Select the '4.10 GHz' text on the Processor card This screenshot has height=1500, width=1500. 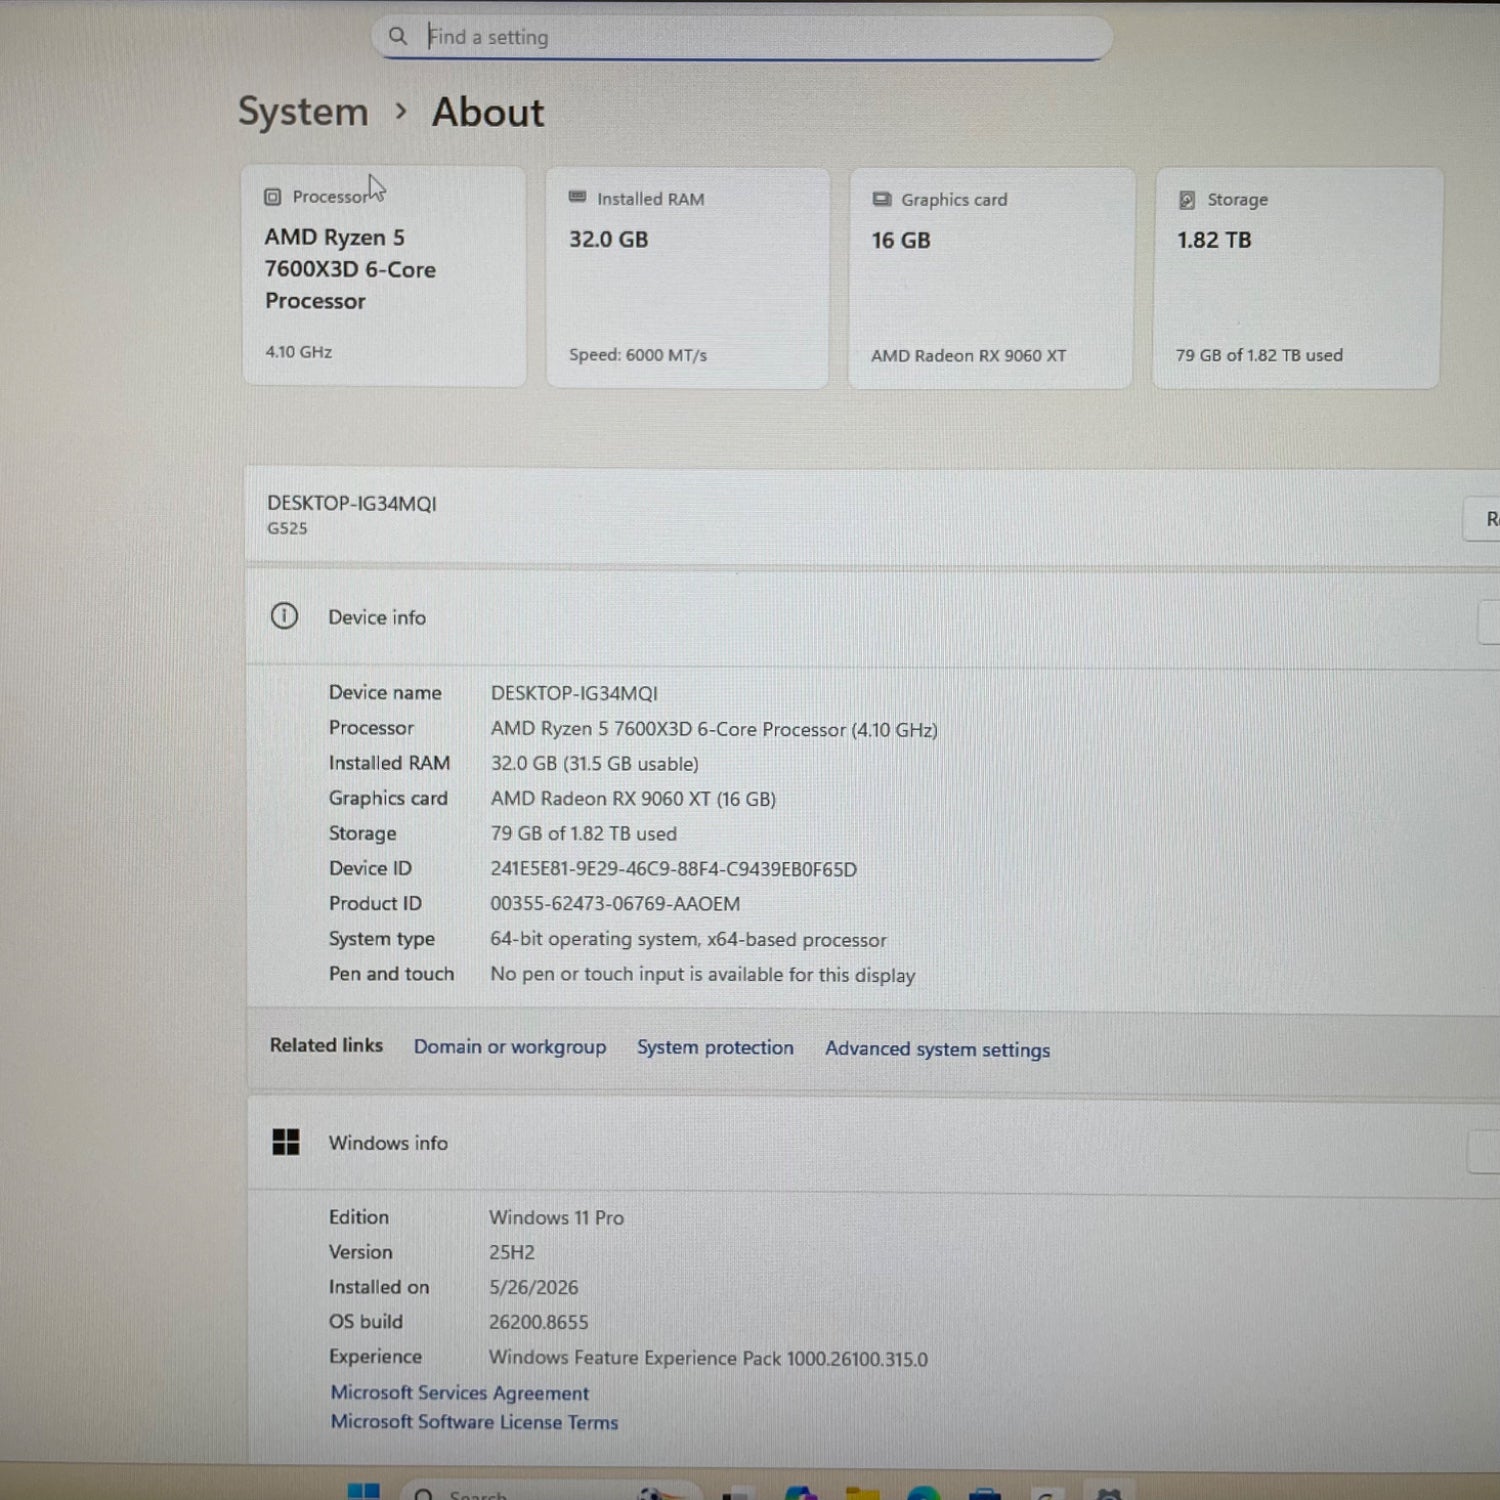click(x=298, y=352)
